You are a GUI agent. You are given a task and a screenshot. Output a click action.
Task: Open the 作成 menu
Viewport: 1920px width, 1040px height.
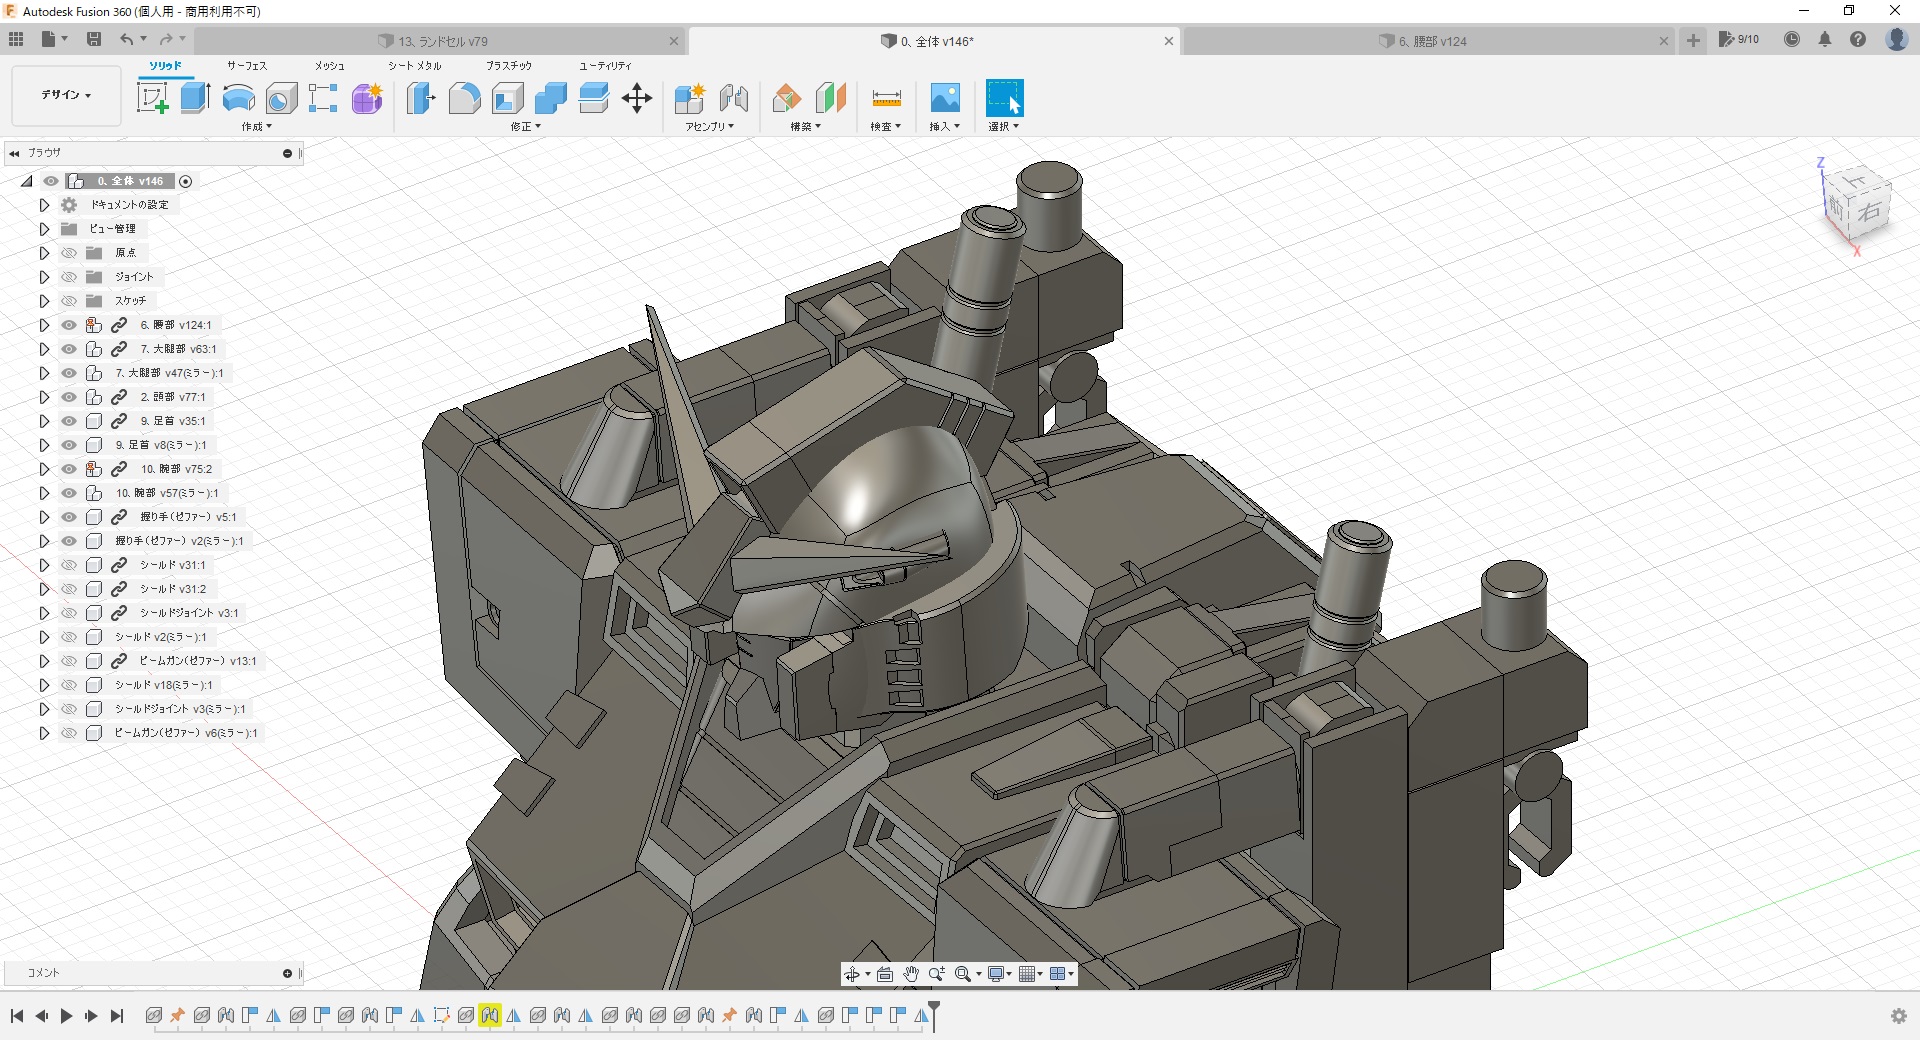pyautogui.click(x=256, y=127)
